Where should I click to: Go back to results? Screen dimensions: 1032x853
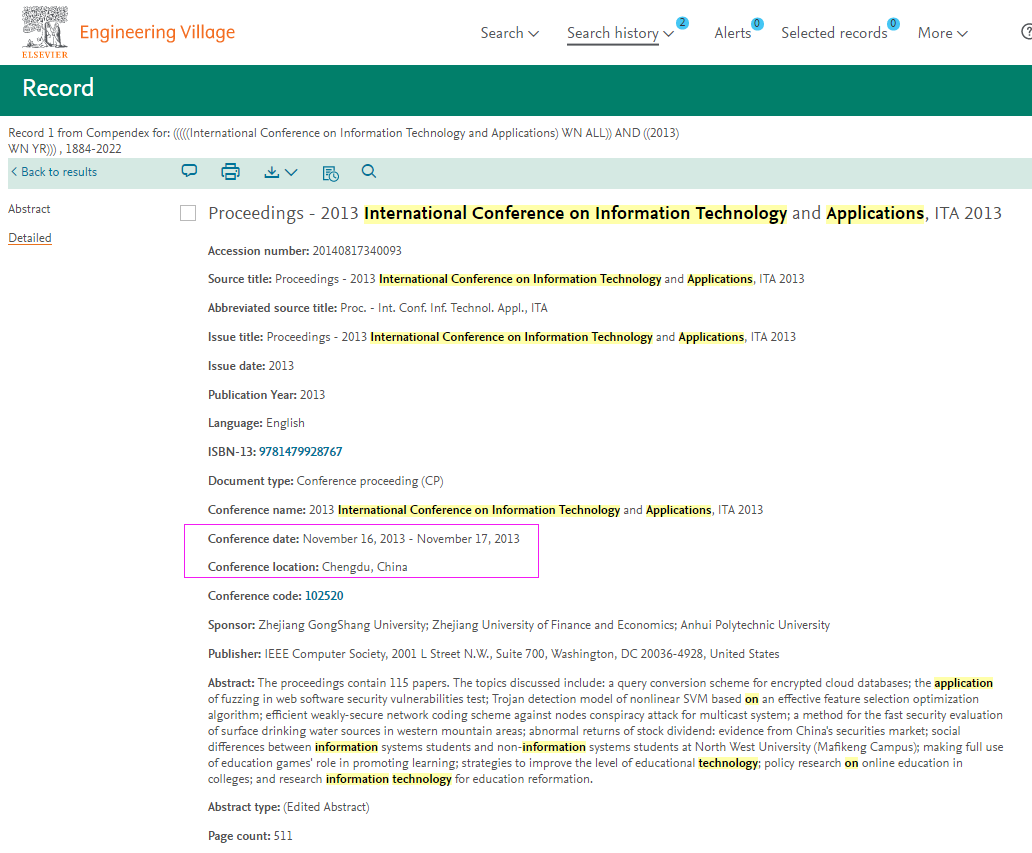coord(54,172)
